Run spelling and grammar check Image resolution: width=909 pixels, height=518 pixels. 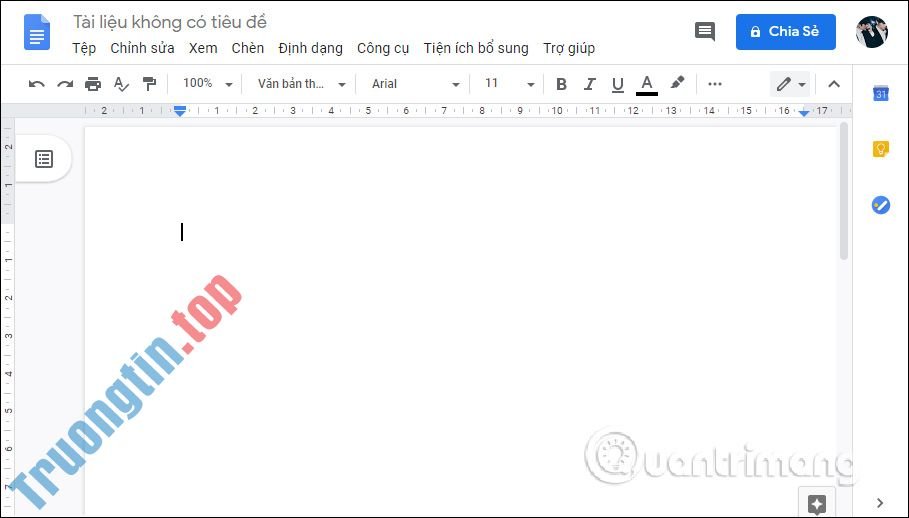pos(121,85)
